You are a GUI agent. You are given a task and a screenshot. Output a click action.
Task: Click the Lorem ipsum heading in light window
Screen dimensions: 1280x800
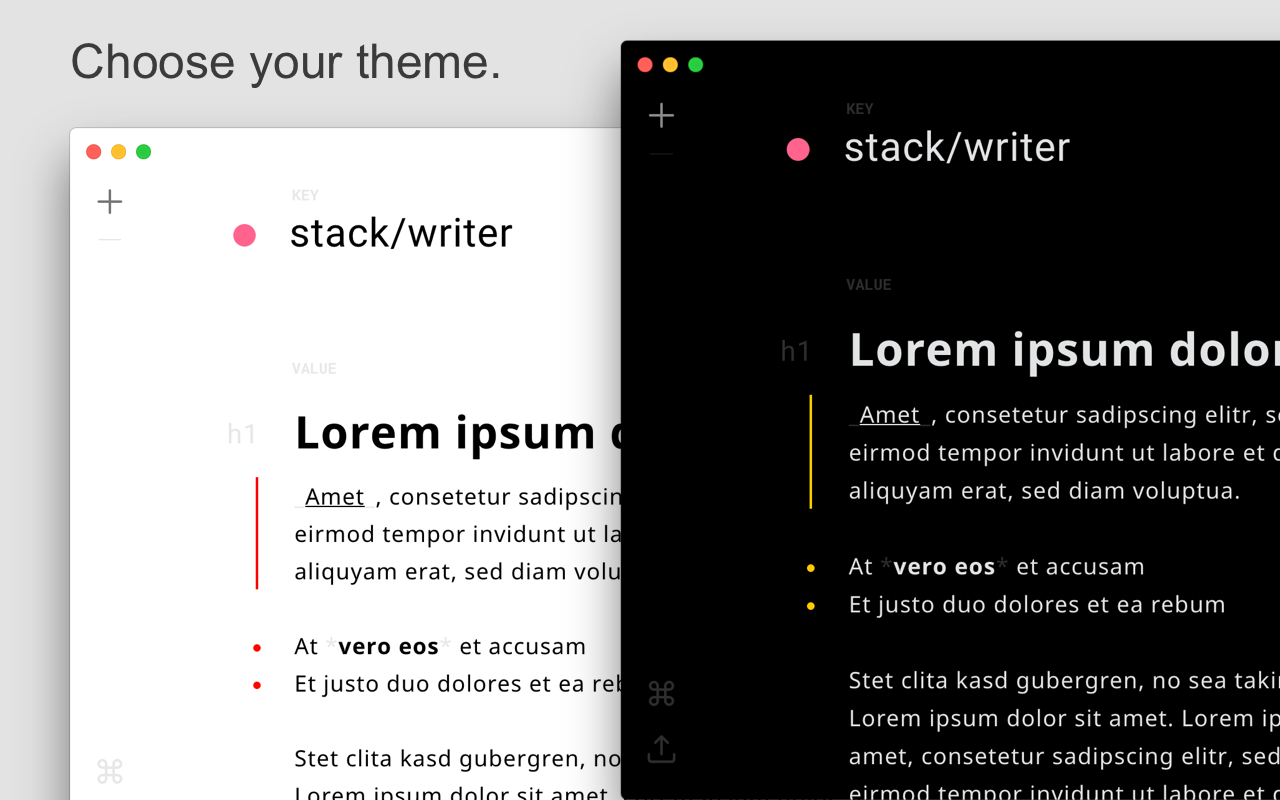(458, 433)
